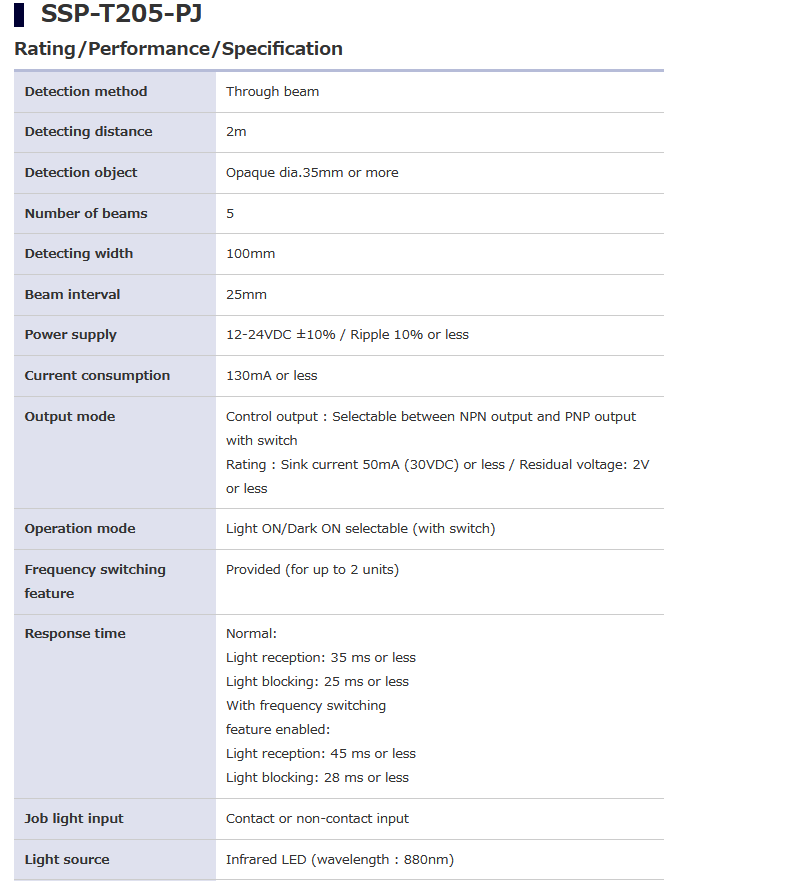Click the Detecting distance label

[89, 132]
